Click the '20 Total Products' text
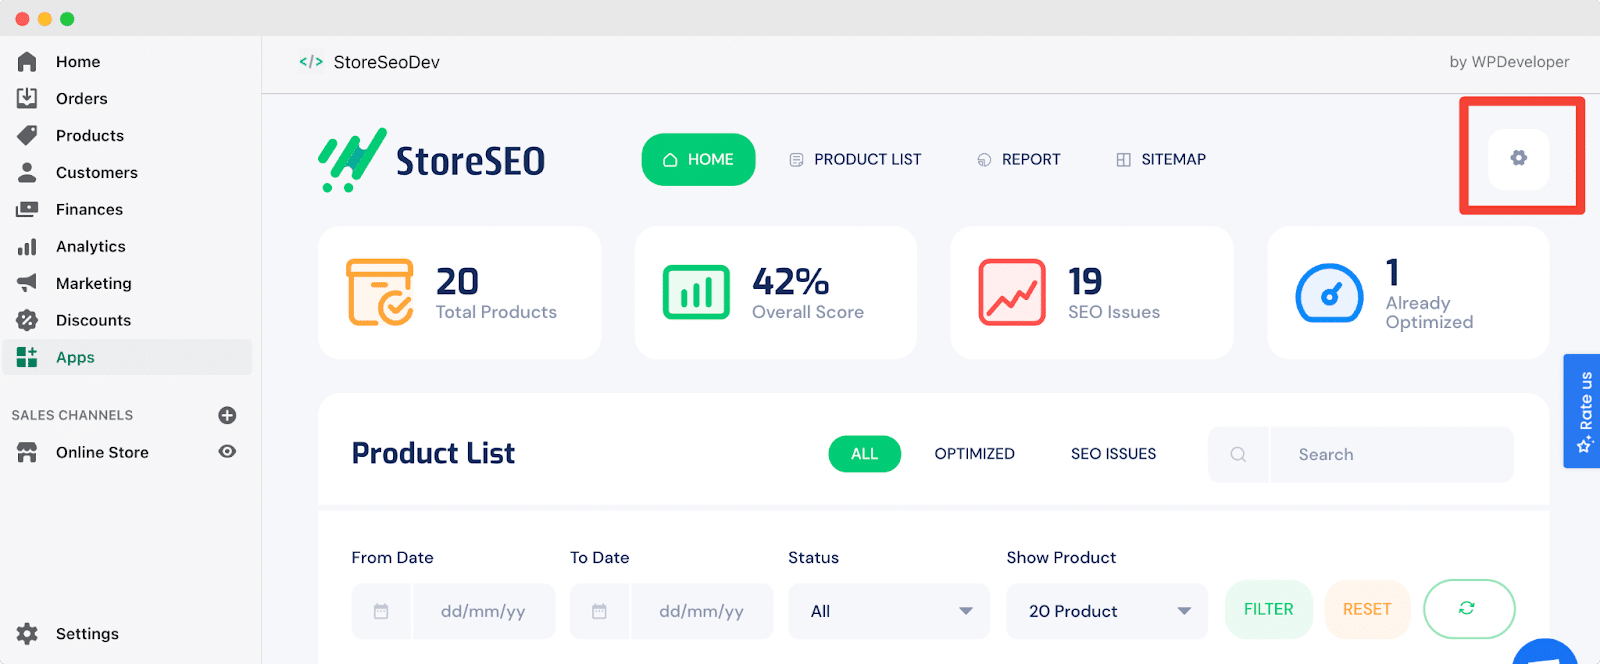This screenshot has width=1600, height=664. tap(496, 293)
